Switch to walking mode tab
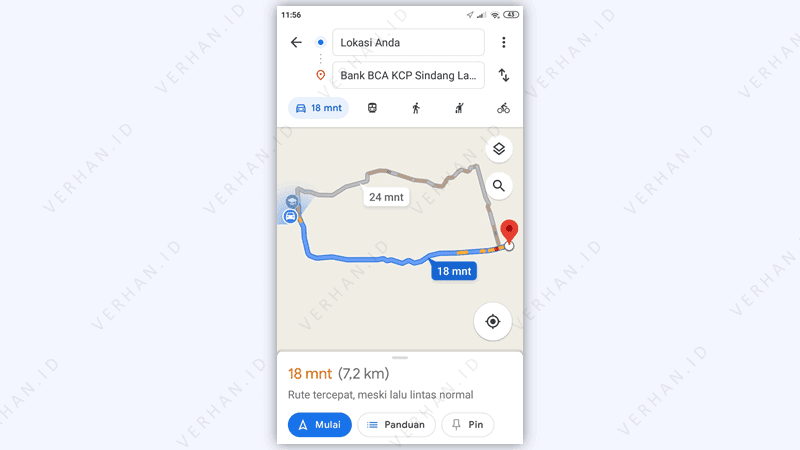The height and width of the screenshot is (450, 800). (416, 108)
